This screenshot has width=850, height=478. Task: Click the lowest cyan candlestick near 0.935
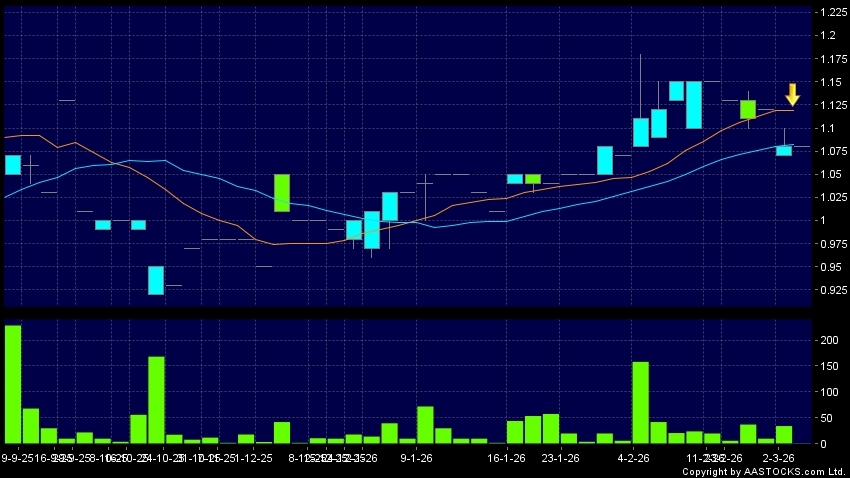pyautogui.click(x=156, y=280)
